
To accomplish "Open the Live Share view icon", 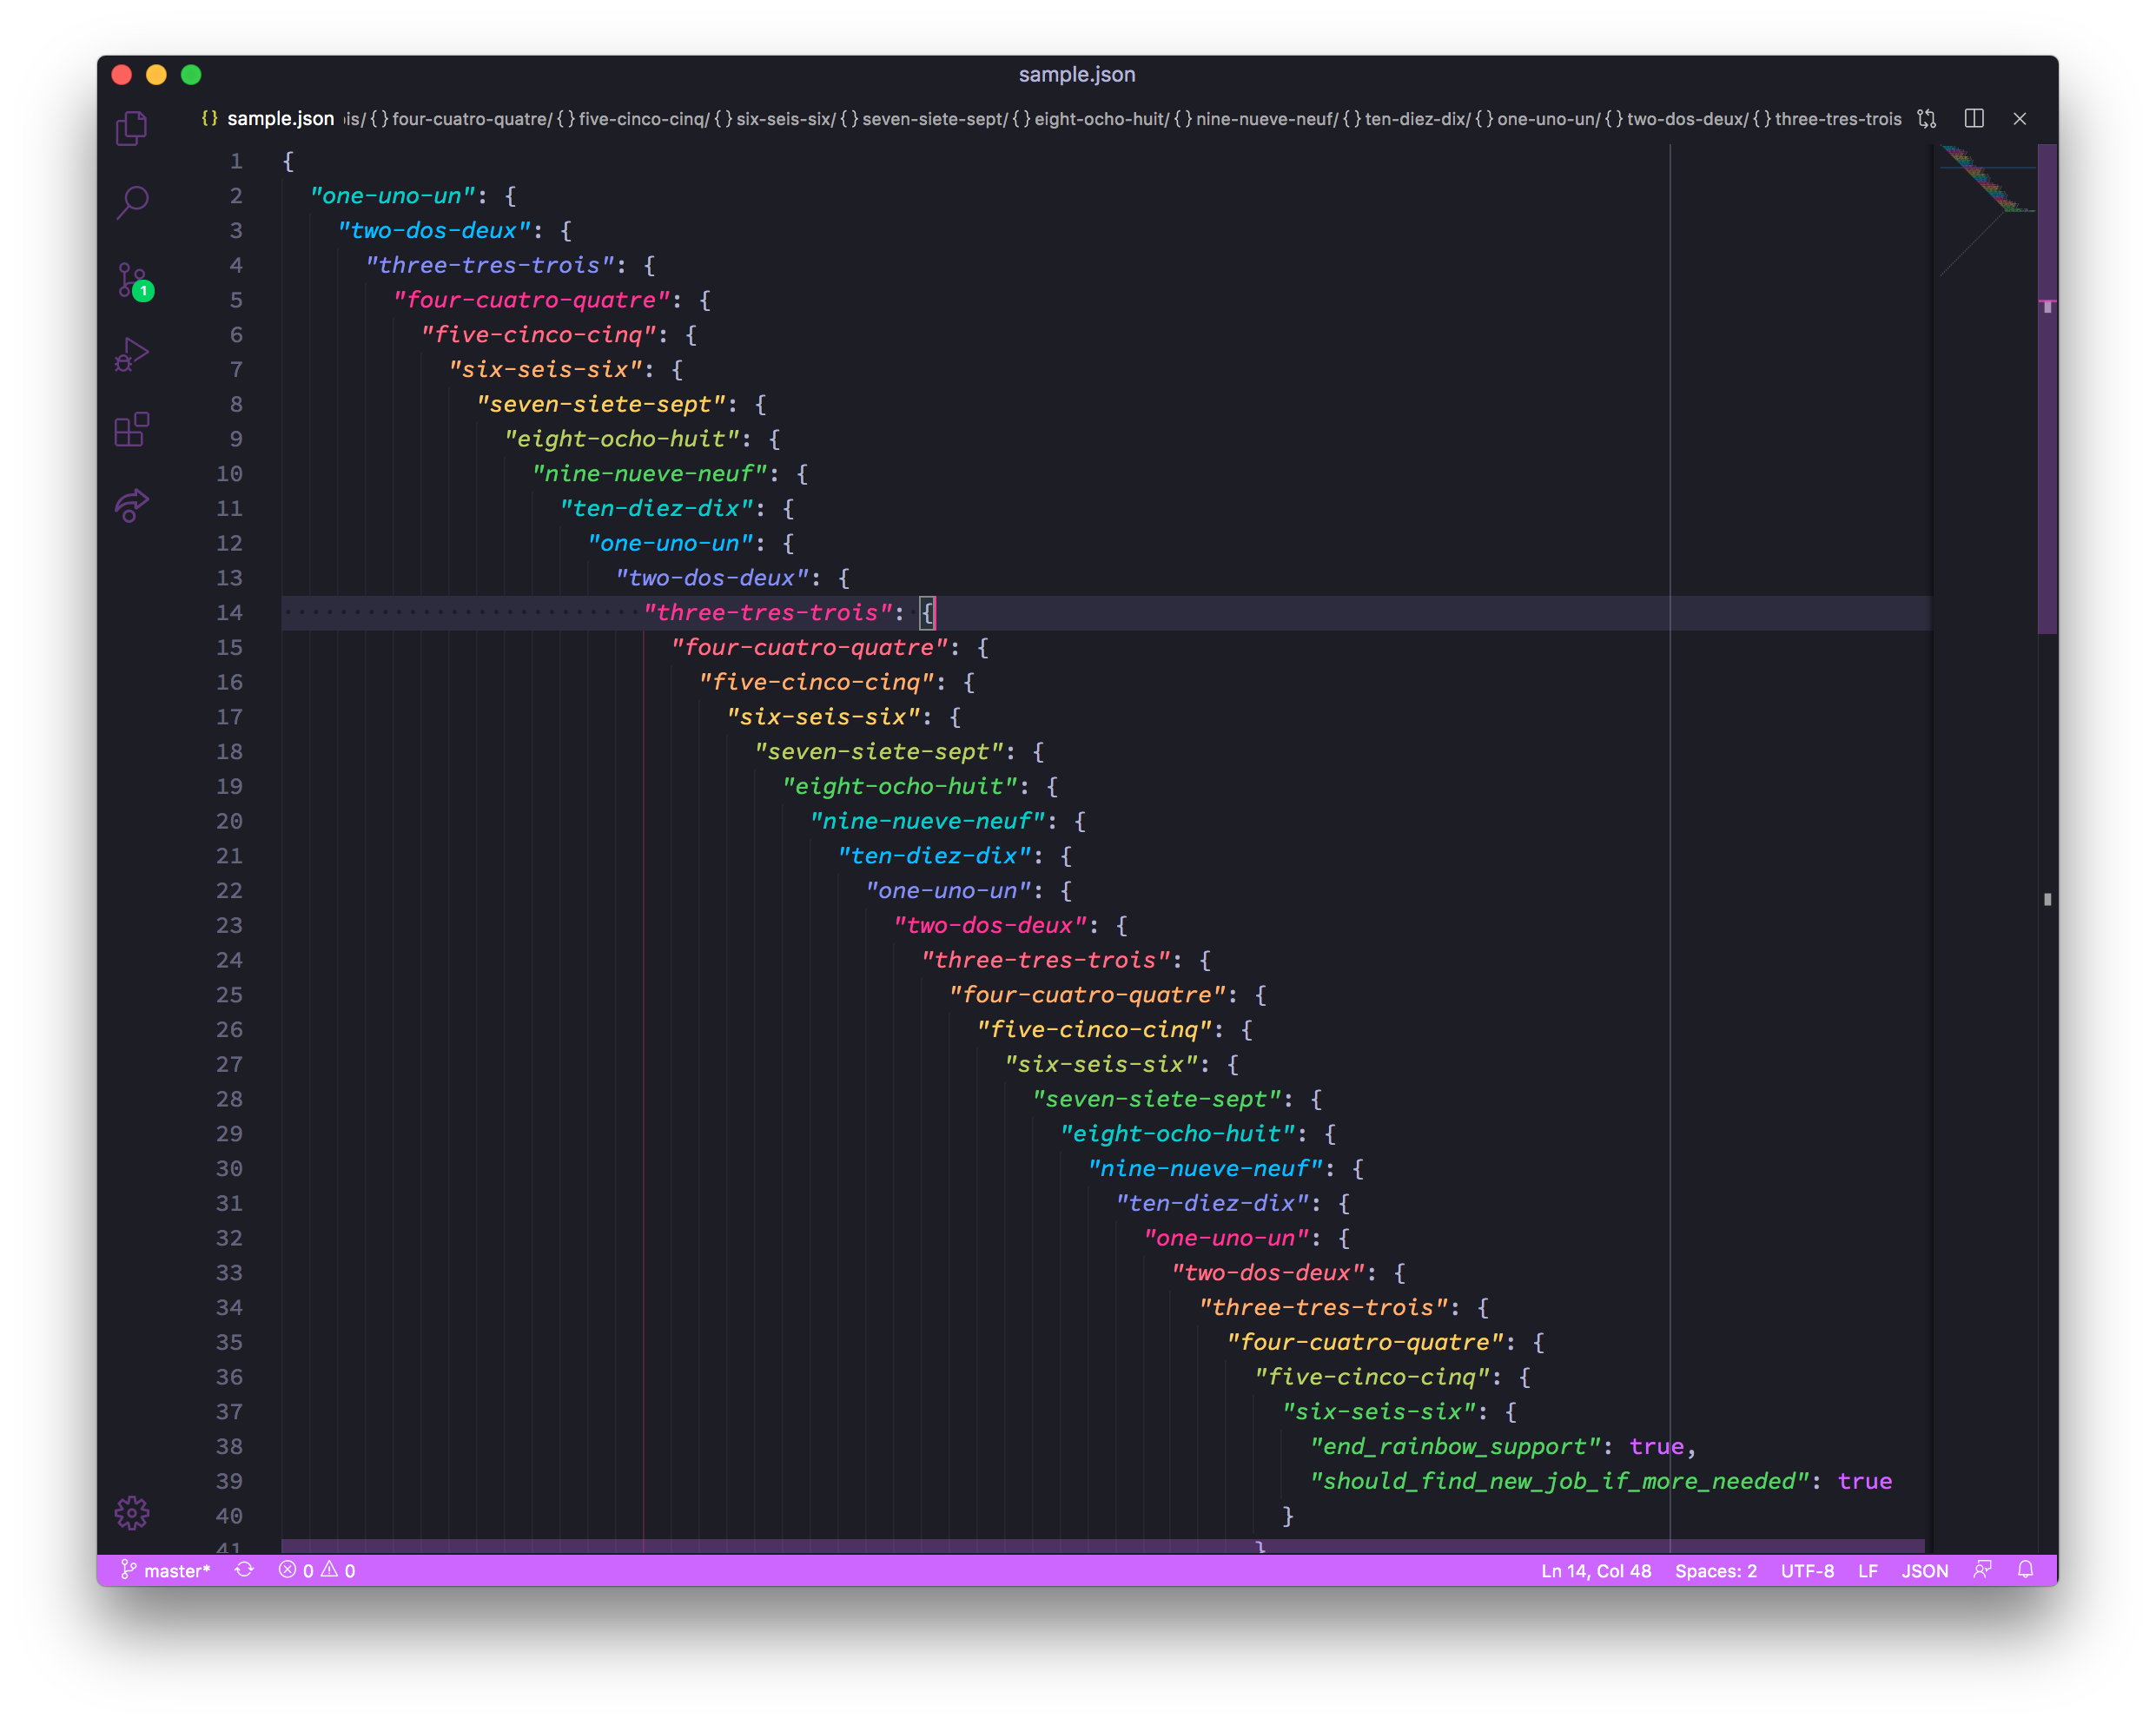I will tap(131, 505).
